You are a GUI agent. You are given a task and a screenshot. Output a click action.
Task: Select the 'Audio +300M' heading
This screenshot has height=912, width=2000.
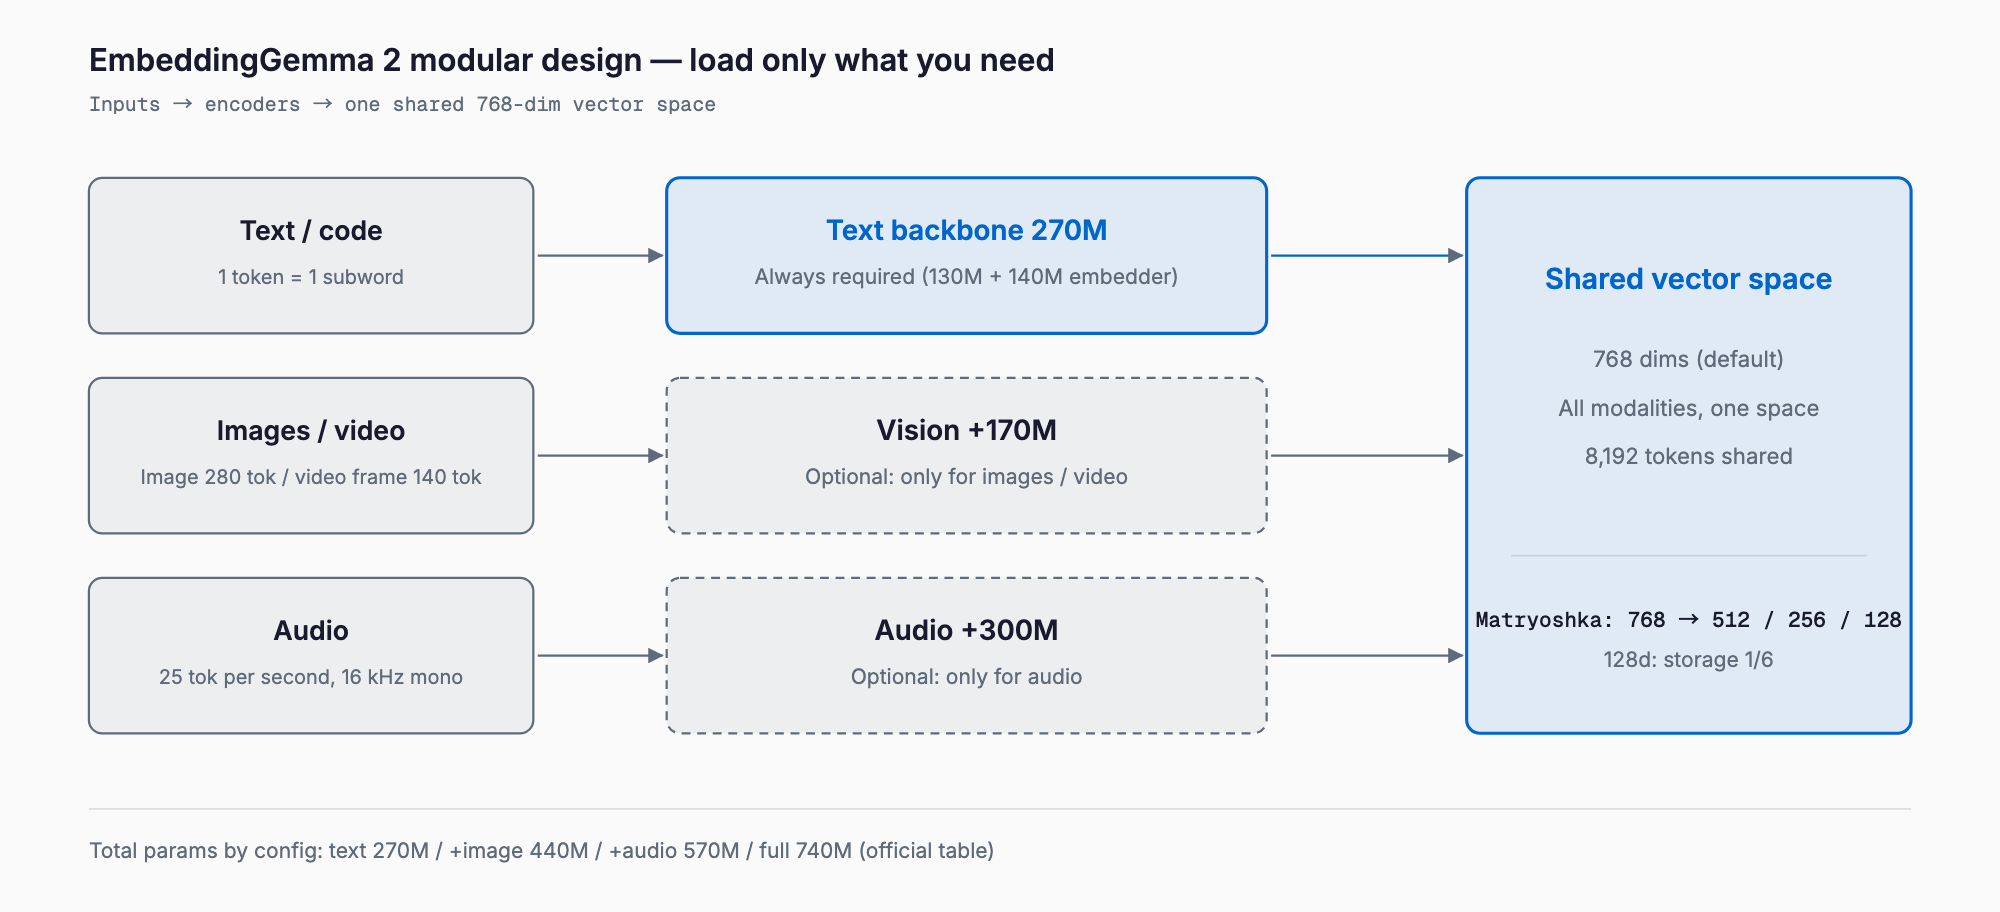pyautogui.click(x=966, y=630)
